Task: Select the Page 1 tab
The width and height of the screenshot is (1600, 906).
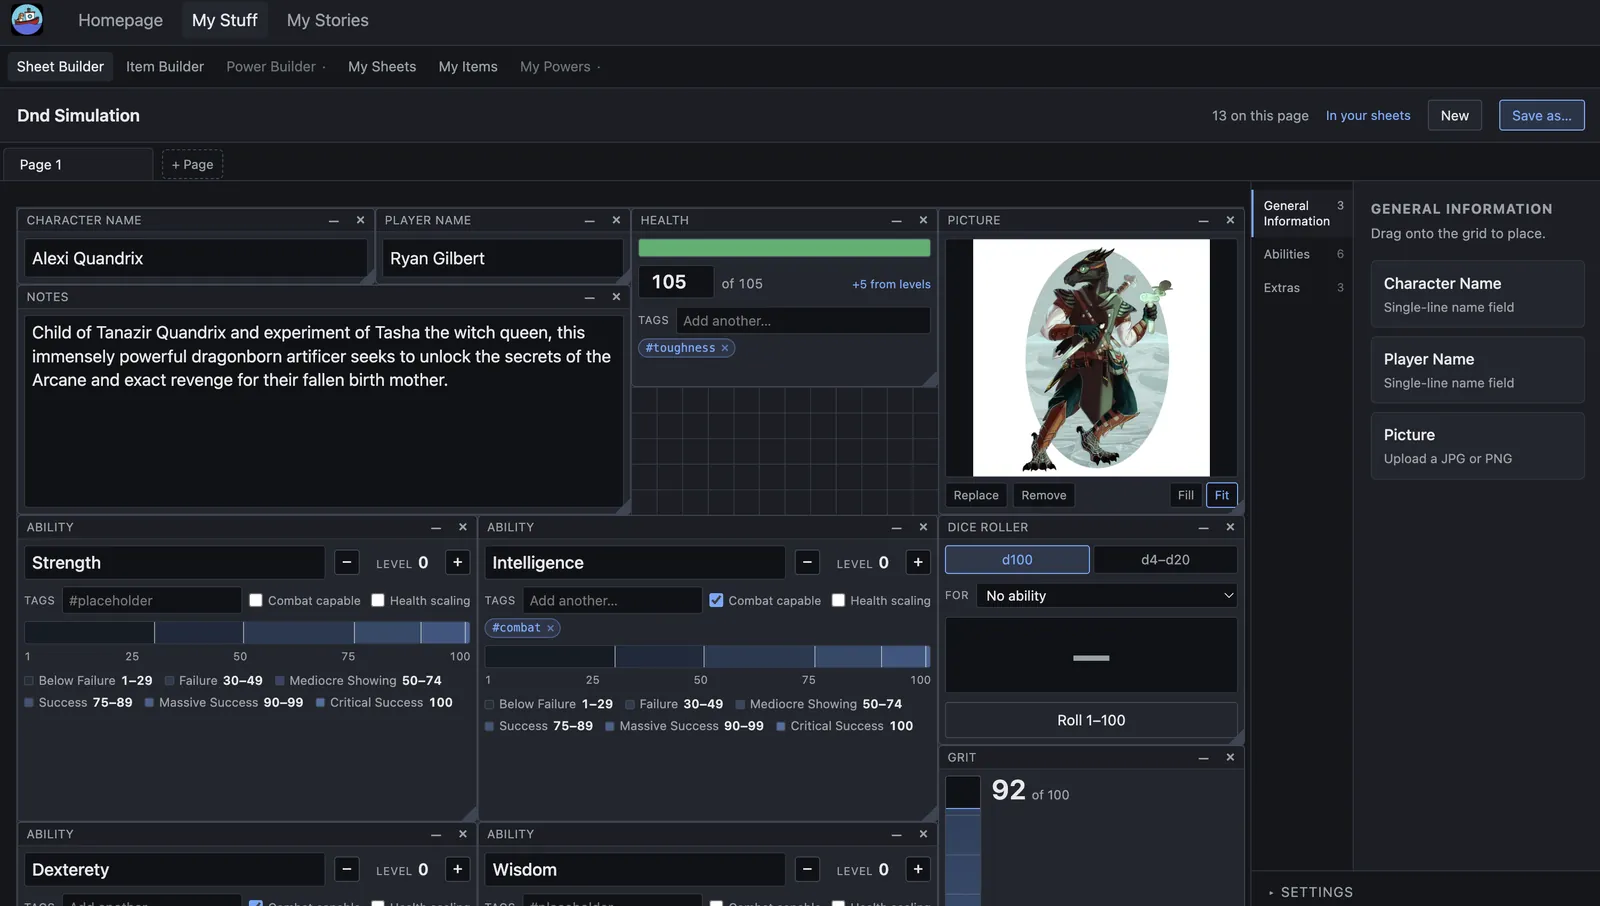Action: [78, 164]
